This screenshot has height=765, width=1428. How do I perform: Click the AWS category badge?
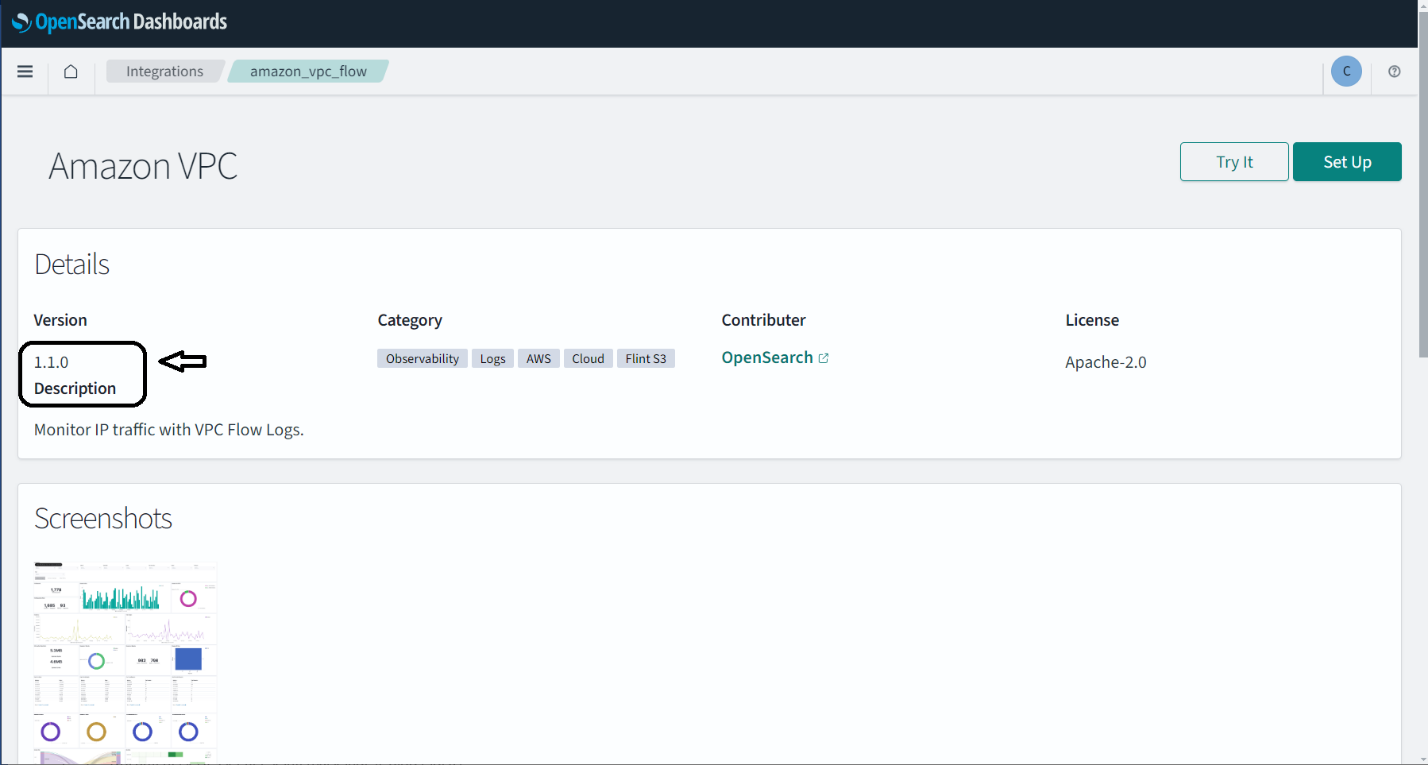tap(539, 359)
